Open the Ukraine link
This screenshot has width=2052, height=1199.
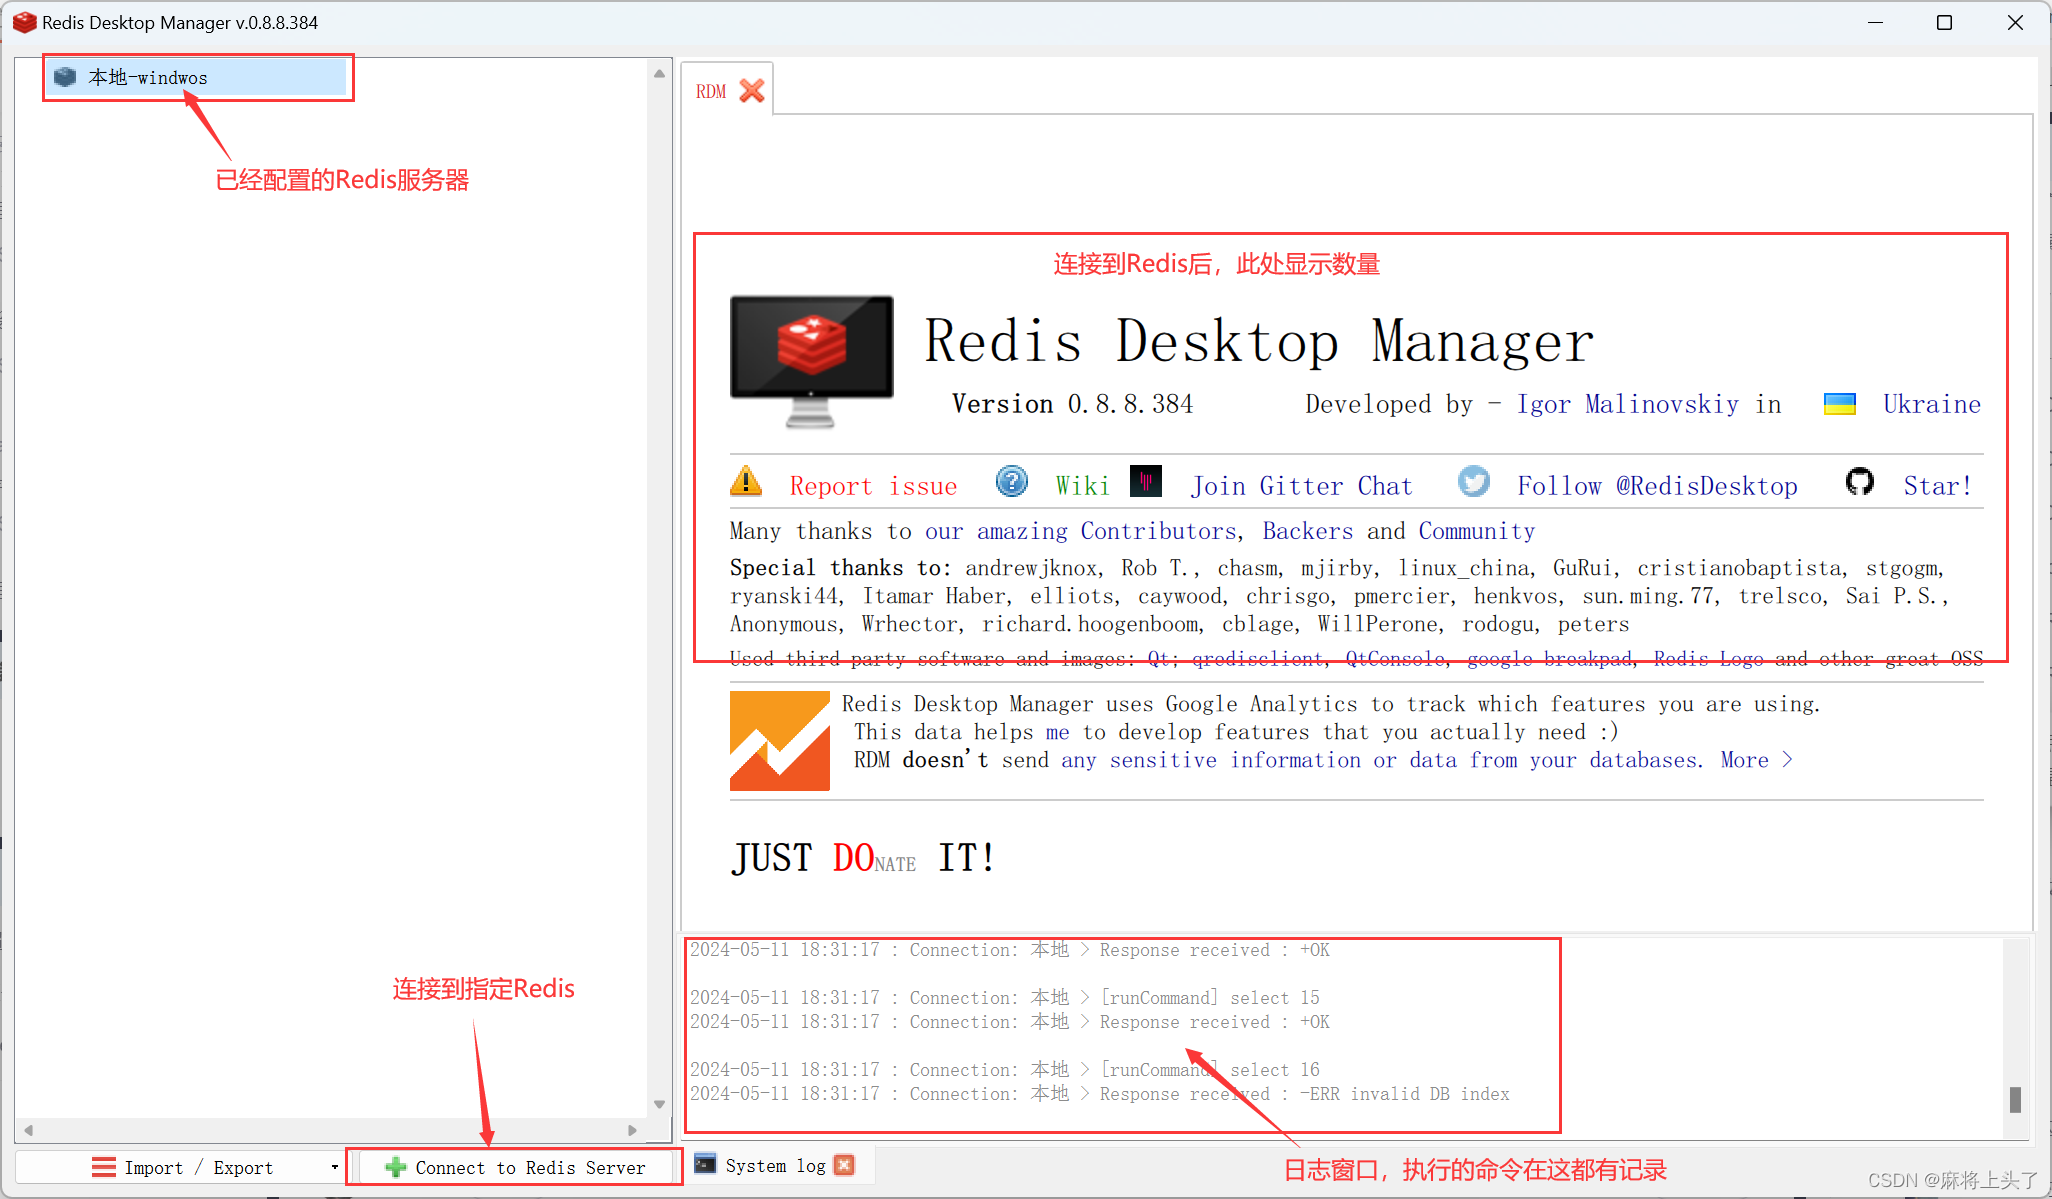1932,404
